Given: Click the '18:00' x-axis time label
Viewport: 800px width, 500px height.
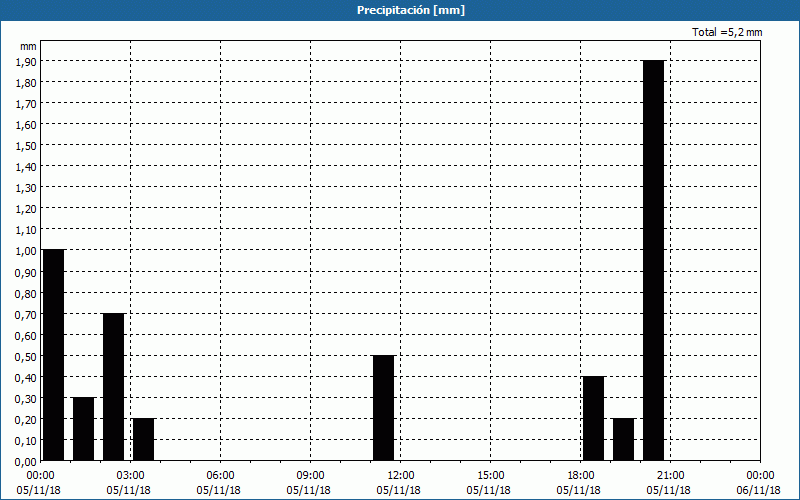Looking at the screenshot, I should 581,476.
